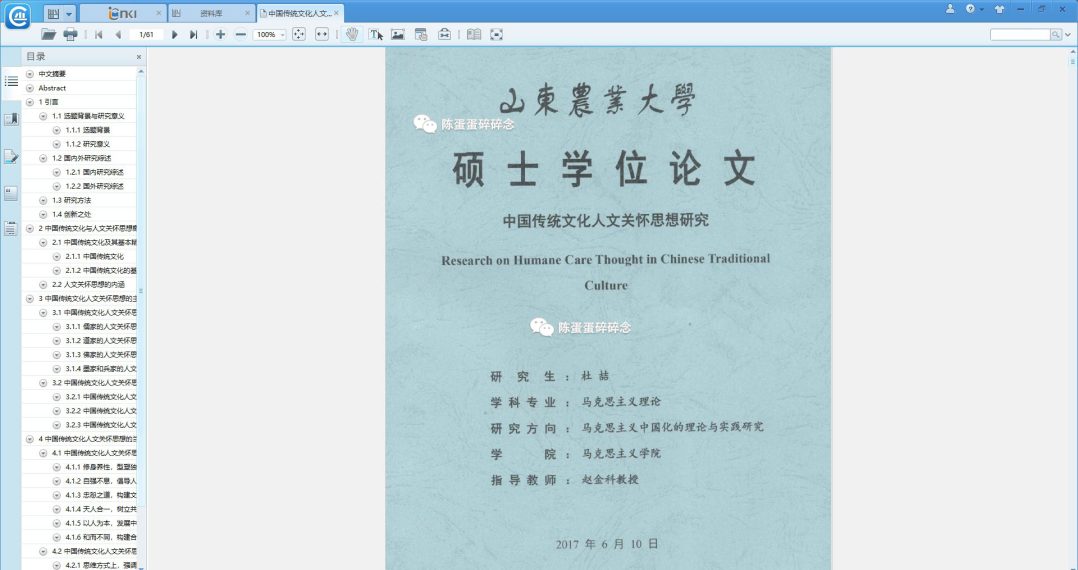Collapse the '2 中国传统文化与人文关怀思想' node
This screenshot has height=570, width=1078.
tap(30, 228)
